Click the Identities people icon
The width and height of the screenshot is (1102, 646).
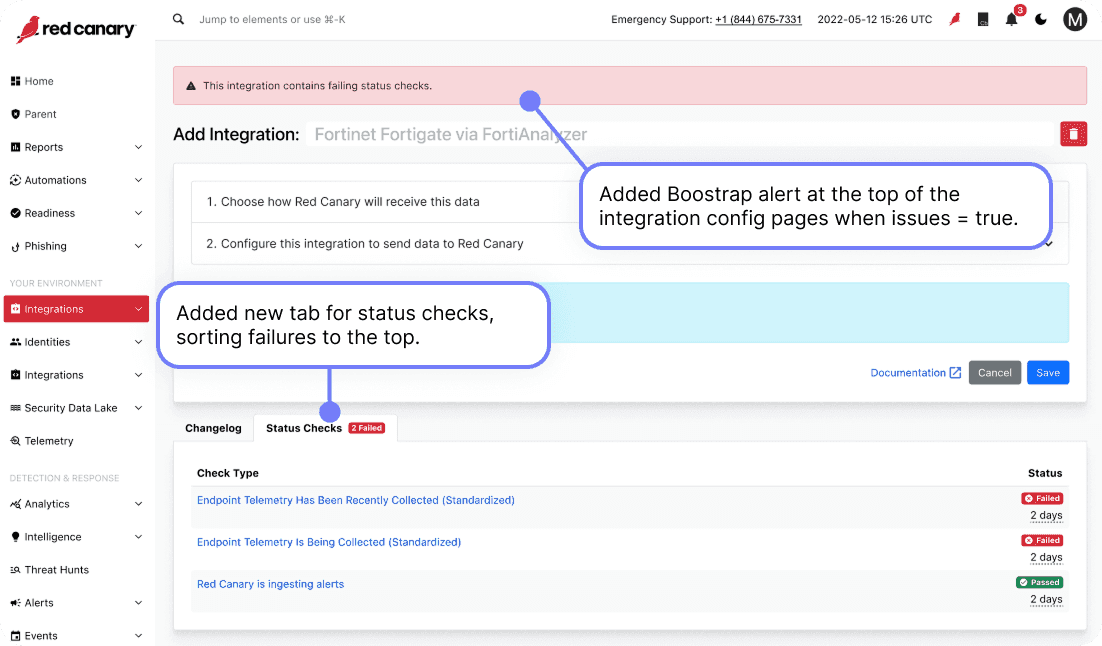point(15,342)
